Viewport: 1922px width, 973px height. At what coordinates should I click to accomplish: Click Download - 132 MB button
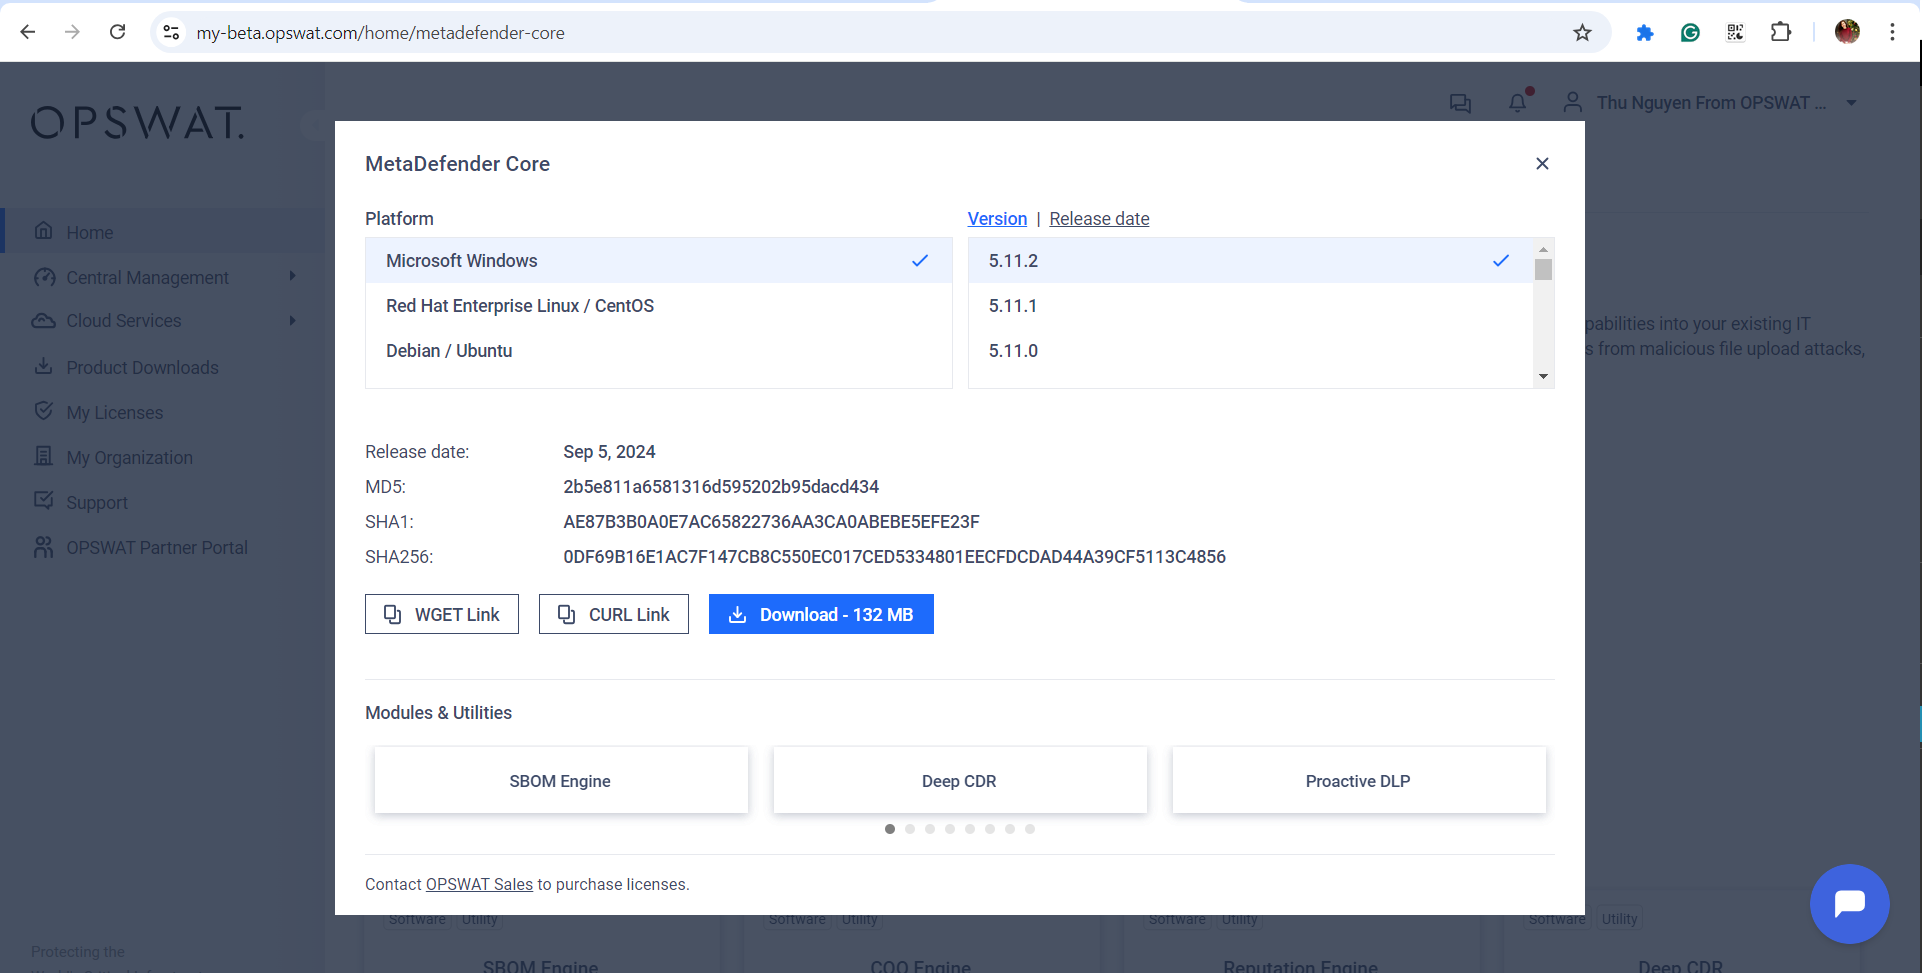click(x=821, y=614)
